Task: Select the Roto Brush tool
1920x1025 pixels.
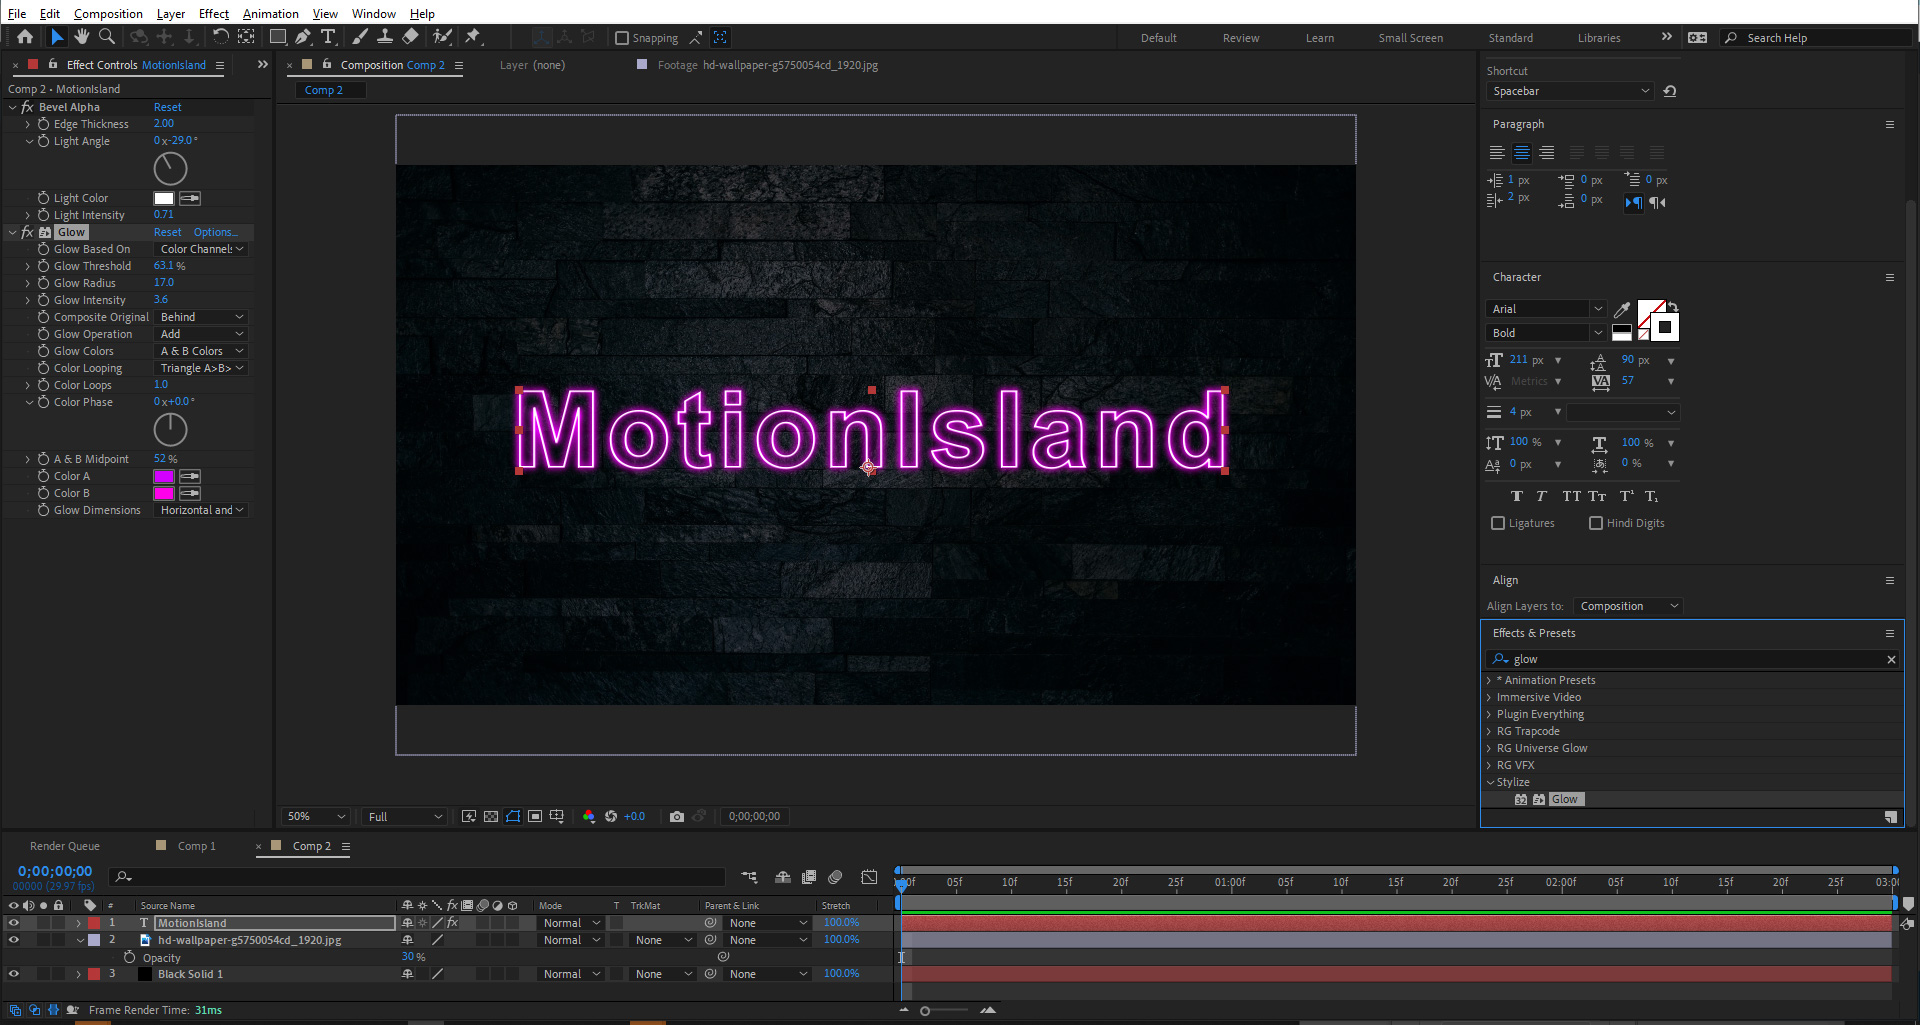Action: point(442,37)
